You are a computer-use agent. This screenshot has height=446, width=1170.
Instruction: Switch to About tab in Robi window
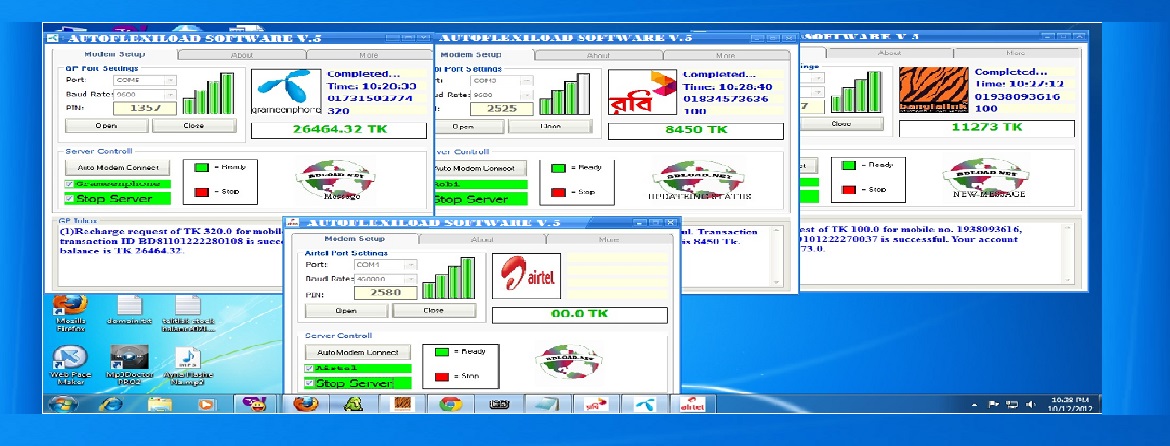click(x=598, y=55)
